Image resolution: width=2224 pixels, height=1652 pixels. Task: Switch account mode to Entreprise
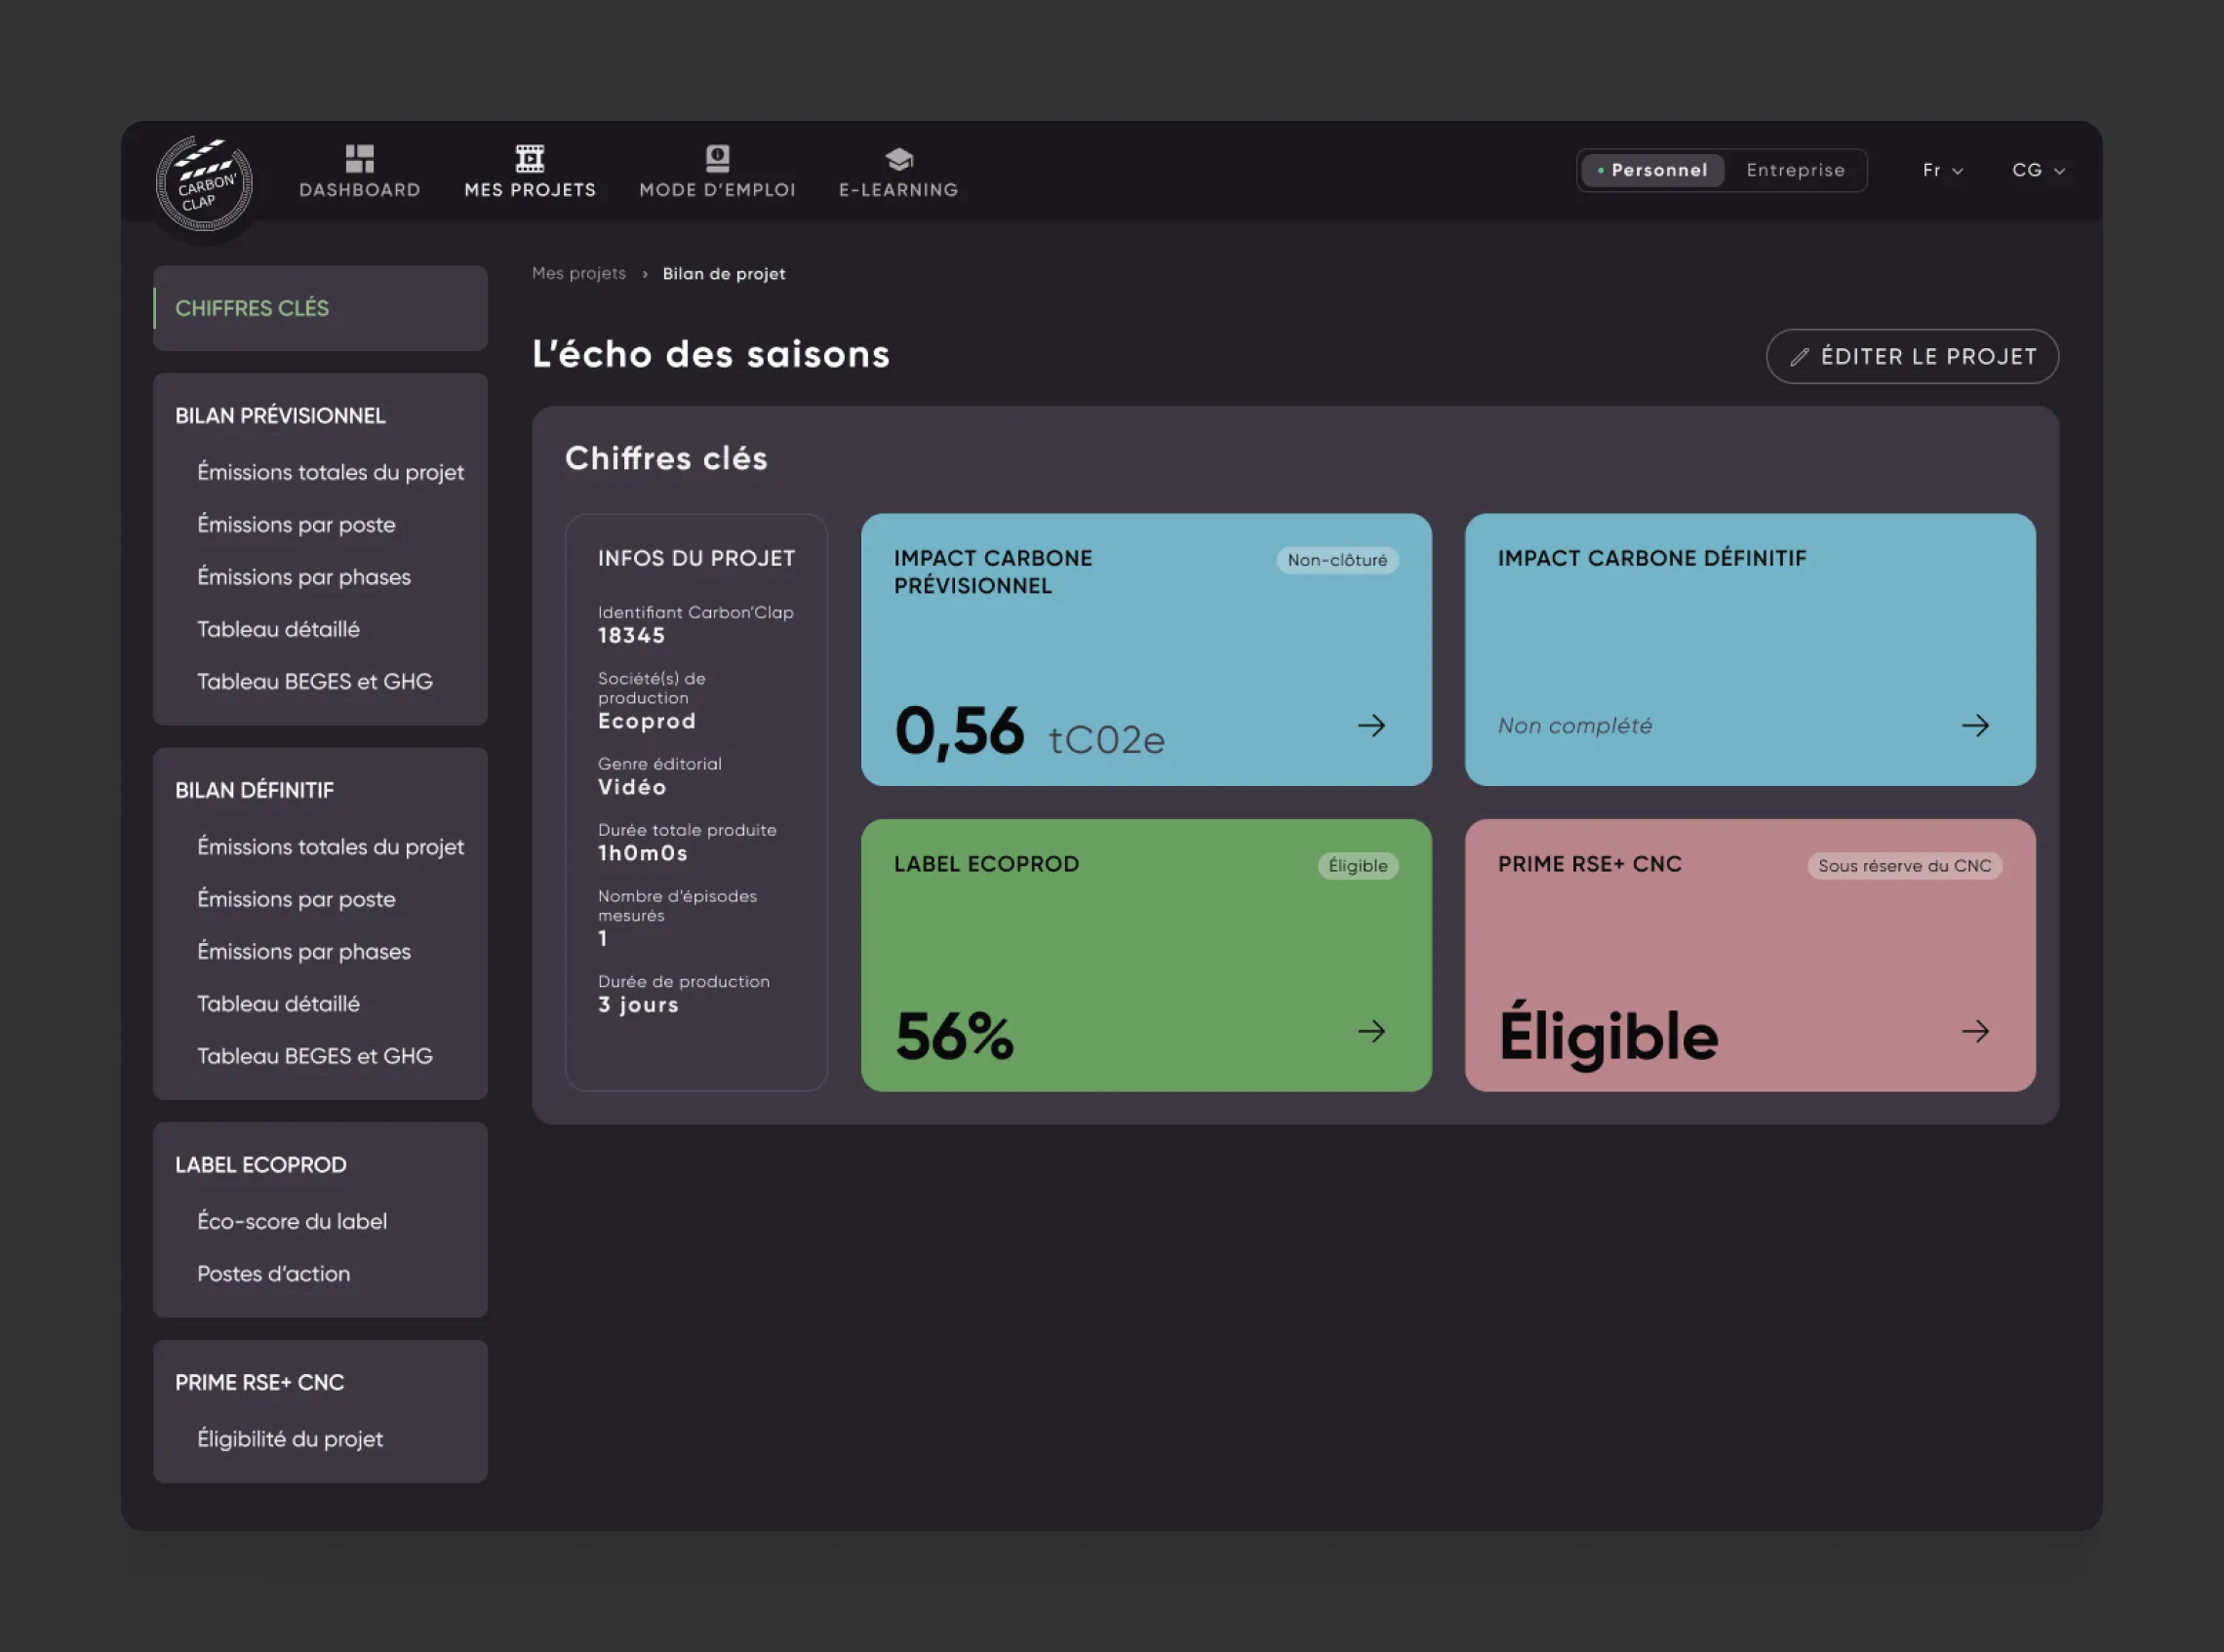tap(1795, 170)
